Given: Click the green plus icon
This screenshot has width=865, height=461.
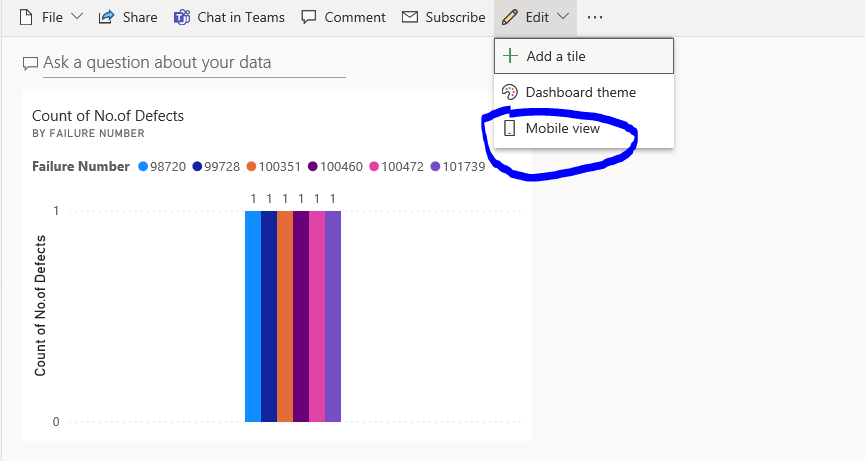Looking at the screenshot, I should pyautogui.click(x=510, y=56).
